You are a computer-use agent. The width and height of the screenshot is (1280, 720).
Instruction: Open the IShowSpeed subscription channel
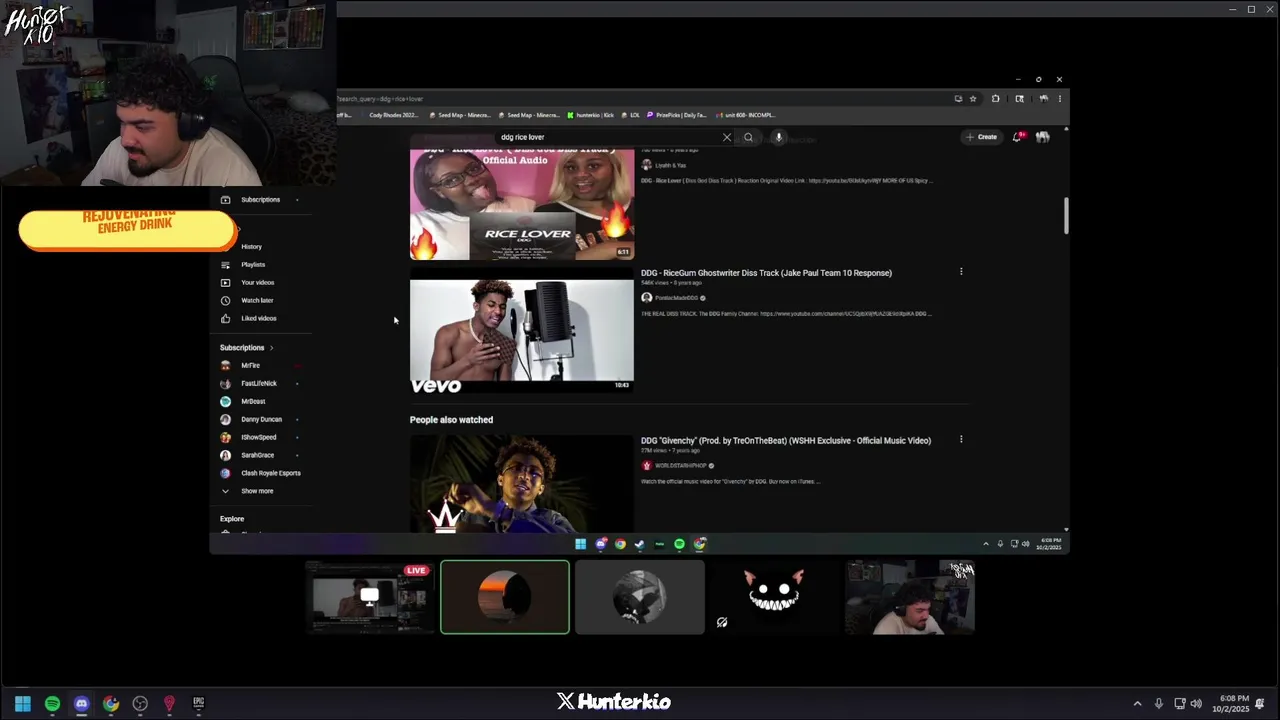coord(258,437)
